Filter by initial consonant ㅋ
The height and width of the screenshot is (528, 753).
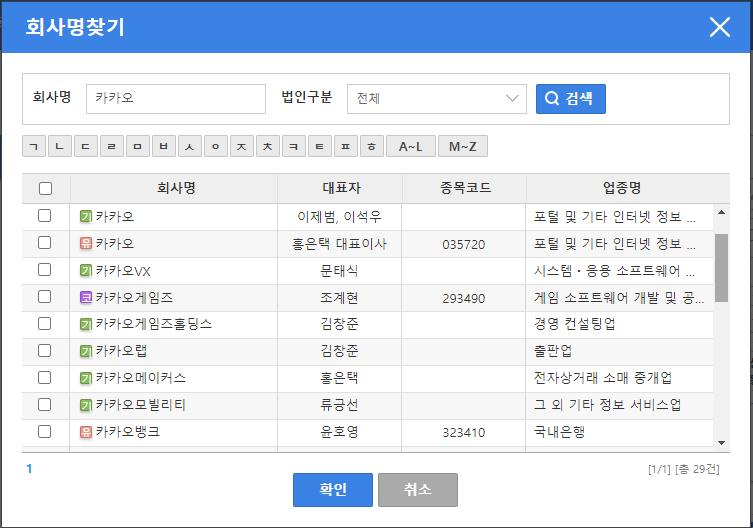pos(293,146)
